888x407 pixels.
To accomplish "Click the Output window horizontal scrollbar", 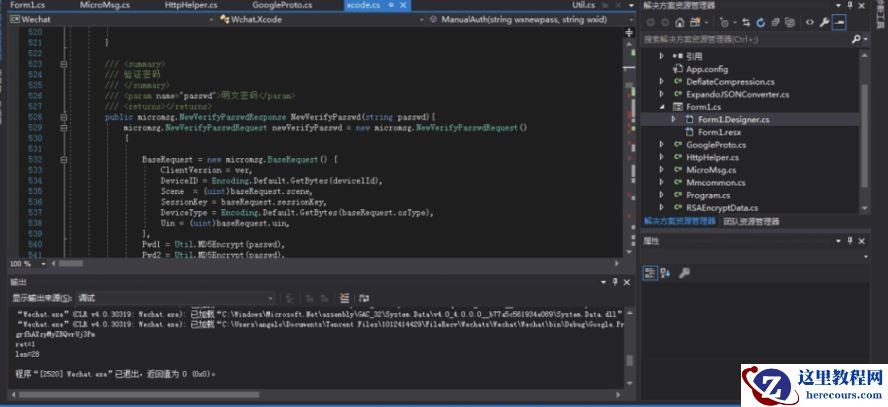I will [317, 394].
